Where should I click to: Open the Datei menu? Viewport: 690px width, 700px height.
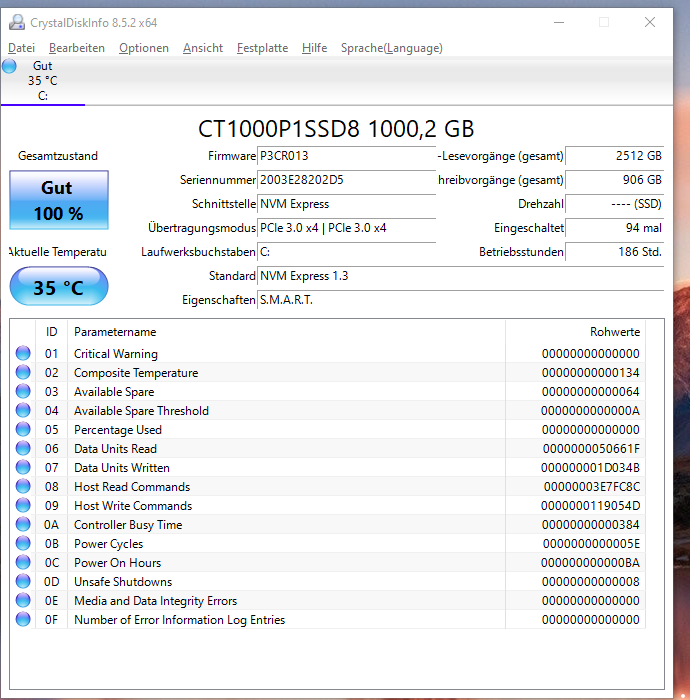point(21,48)
